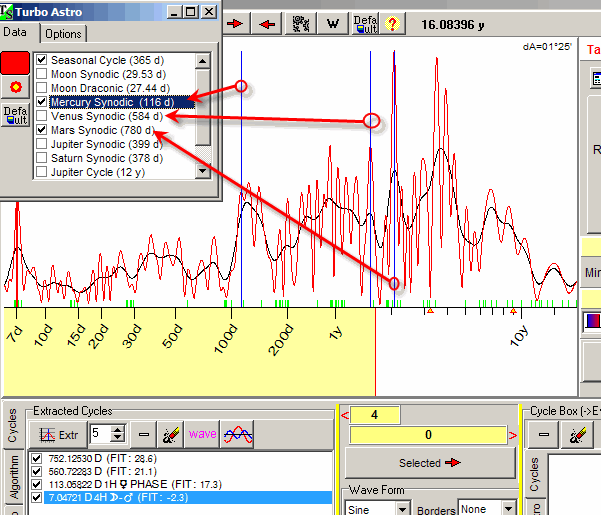The height and width of the screenshot is (515, 601).
Task: Click the W toolbar button
Action: point(333,24)
